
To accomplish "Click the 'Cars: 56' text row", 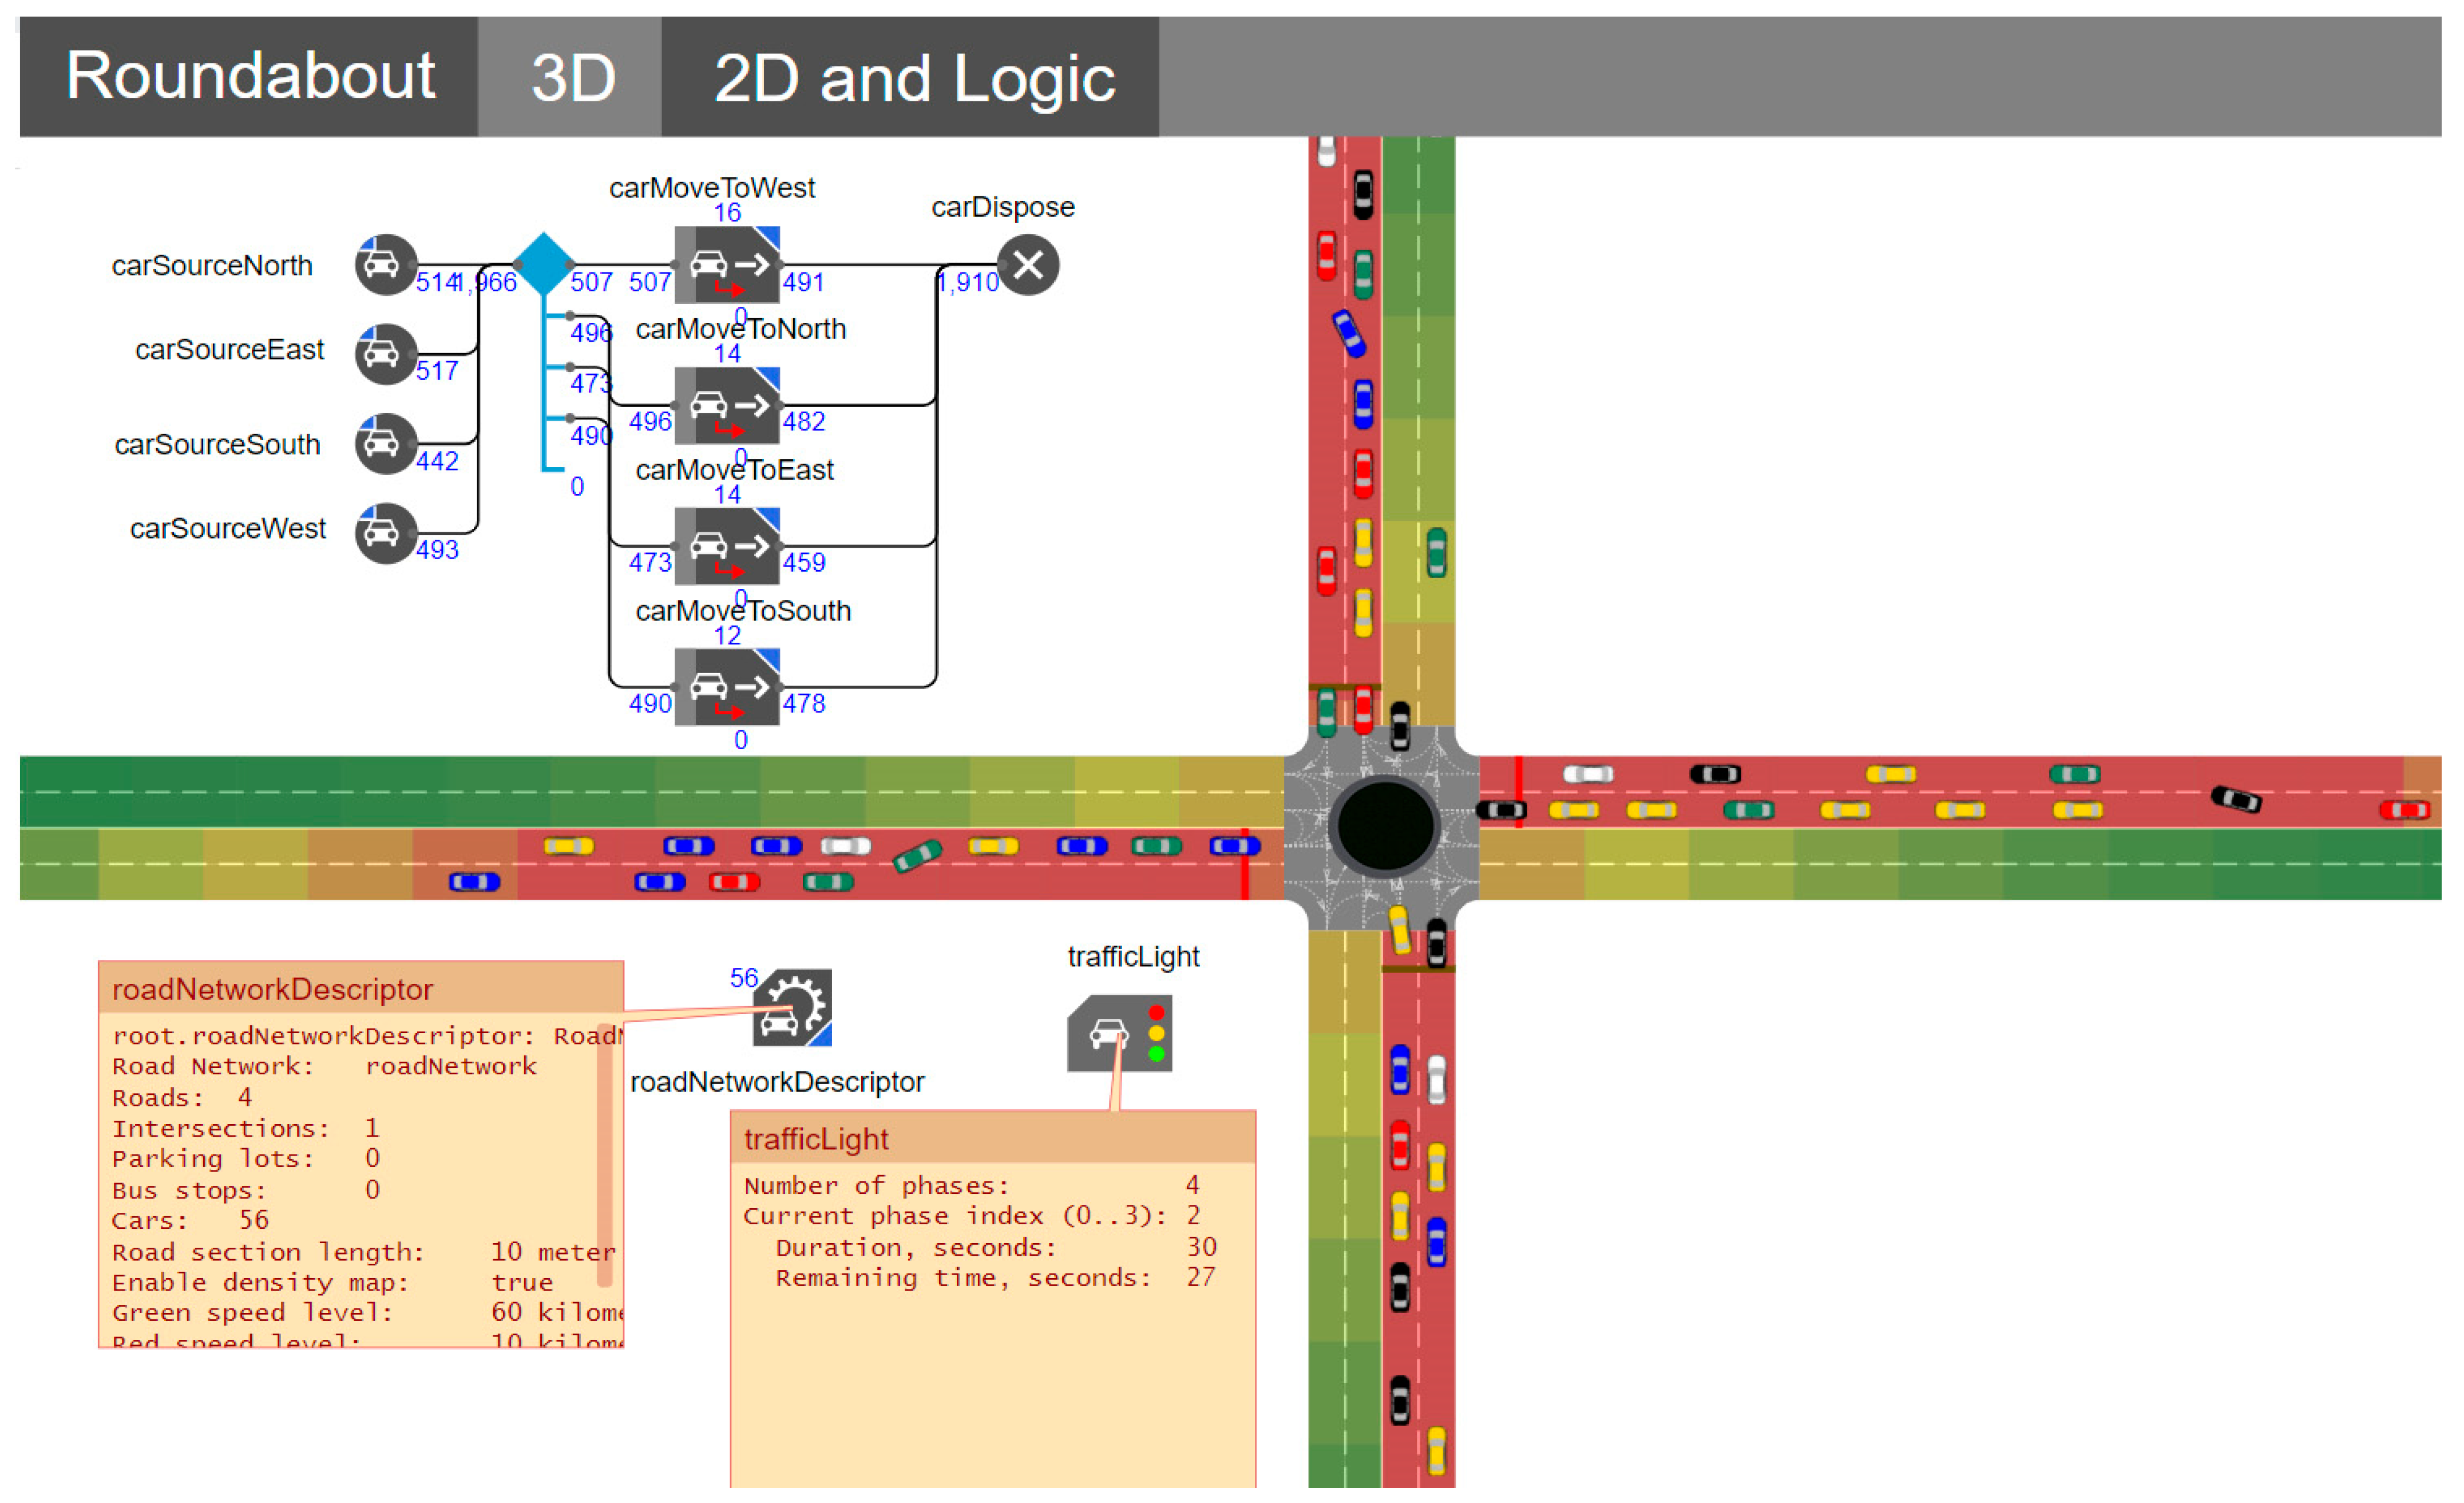I will (190, 1221).
